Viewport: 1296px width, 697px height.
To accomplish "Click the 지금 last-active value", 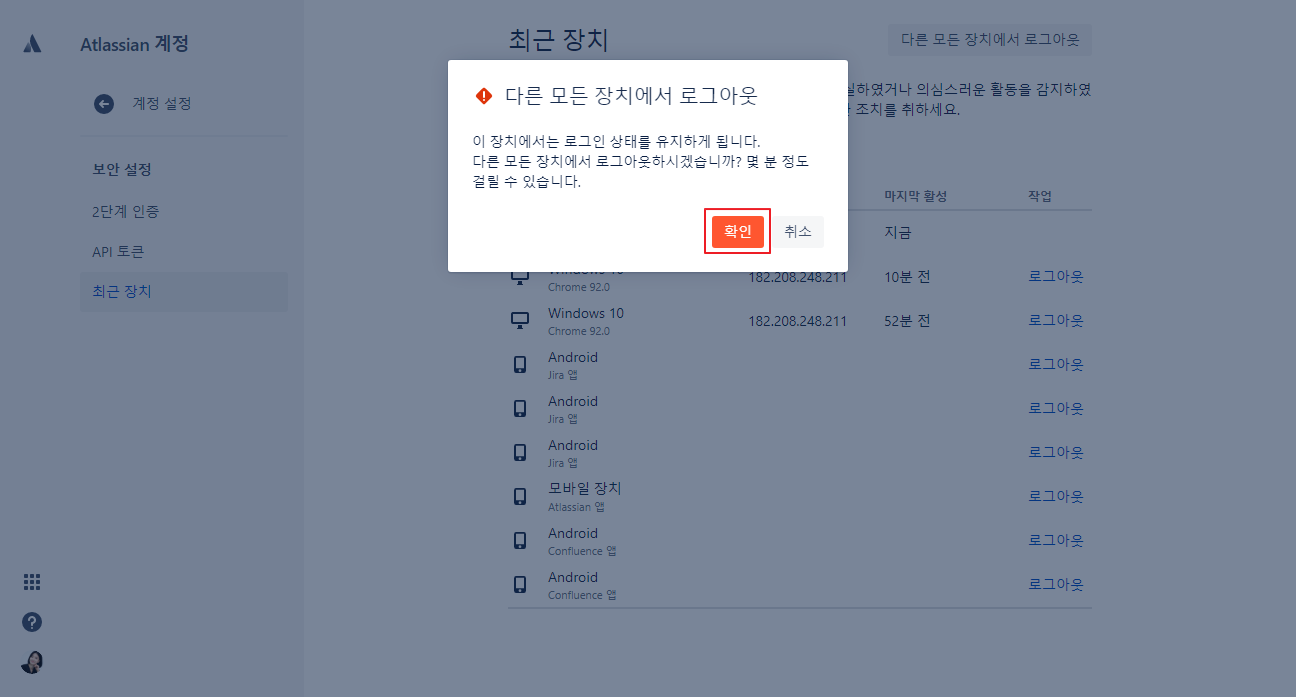I will [898, 232].
